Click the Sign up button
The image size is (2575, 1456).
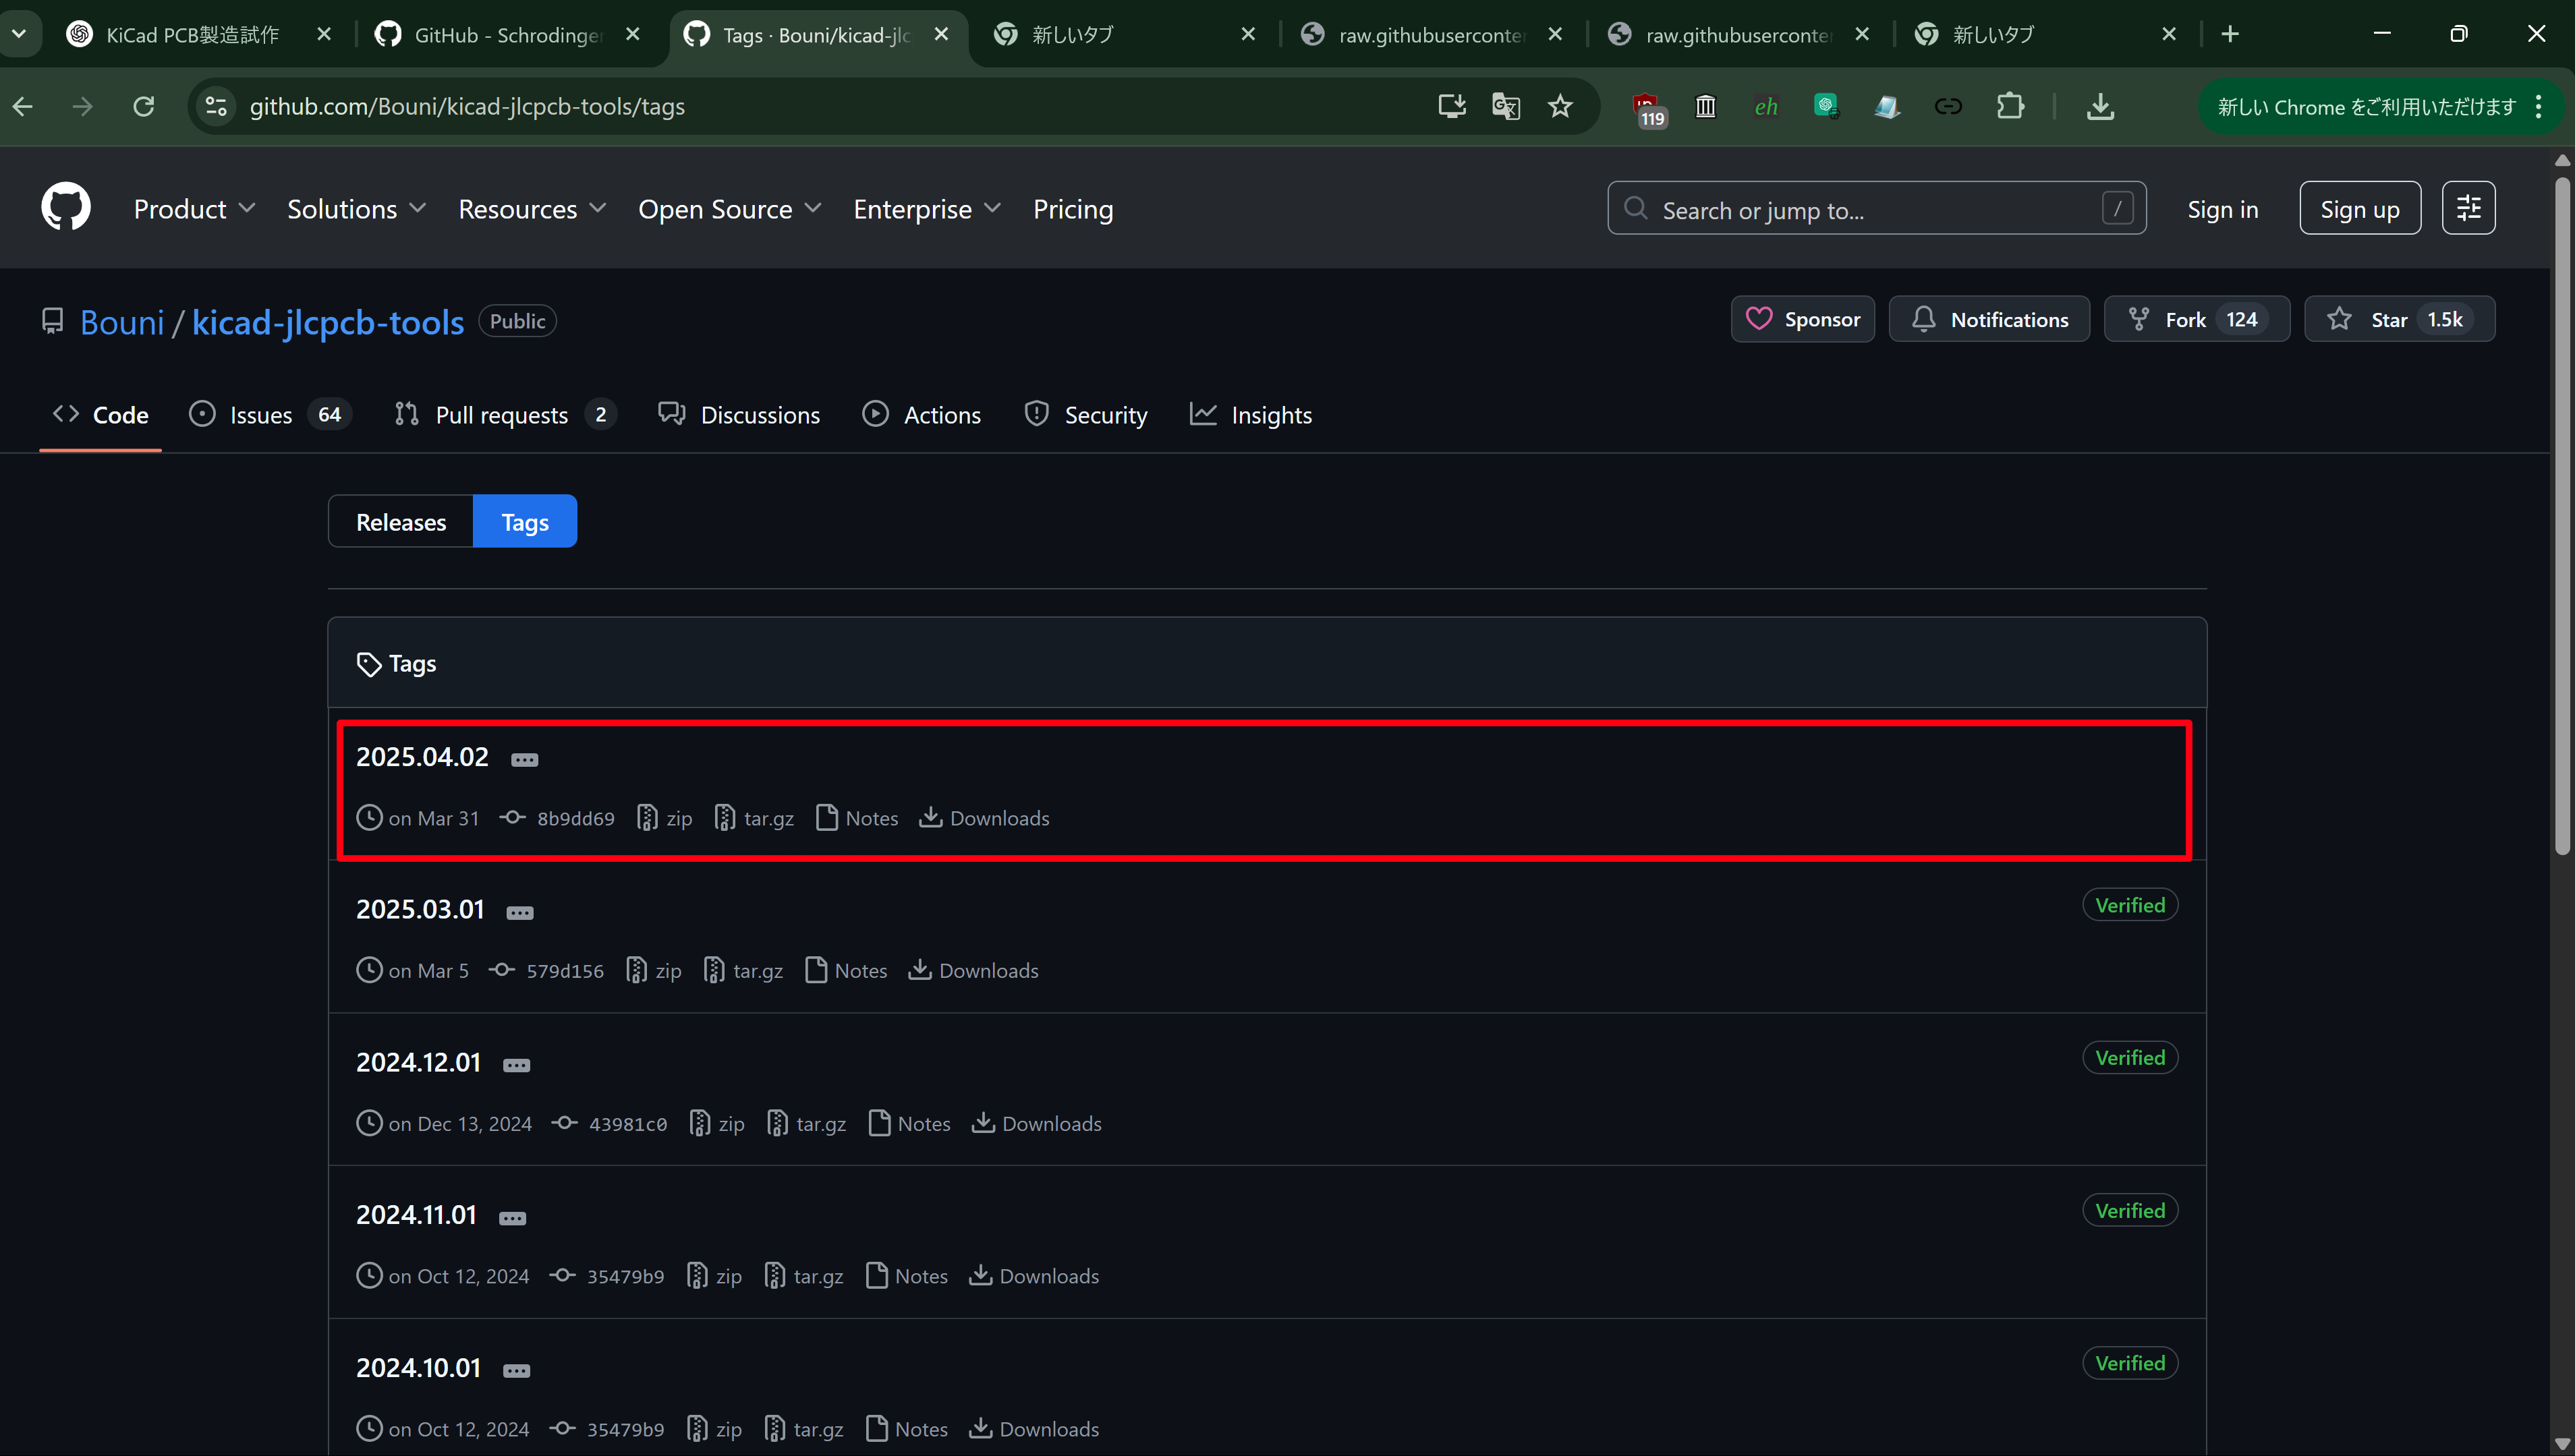2359,208
